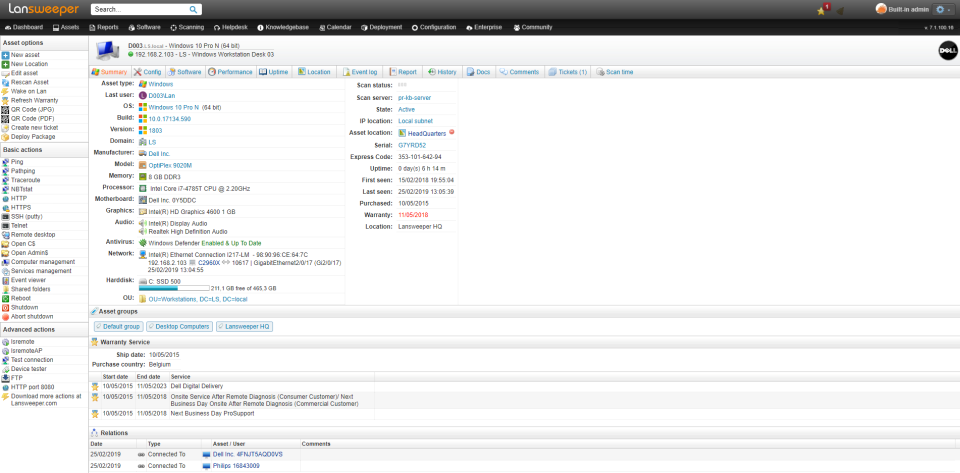Image resolution: width=960 pixels, height=473 pixels.
Task: Click Rescan Asset
Action: point(29,82)
